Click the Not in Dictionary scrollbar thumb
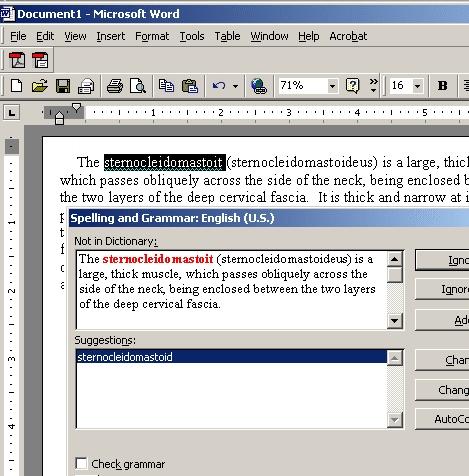The image size is (469, 476). click(x=395, y=275)
